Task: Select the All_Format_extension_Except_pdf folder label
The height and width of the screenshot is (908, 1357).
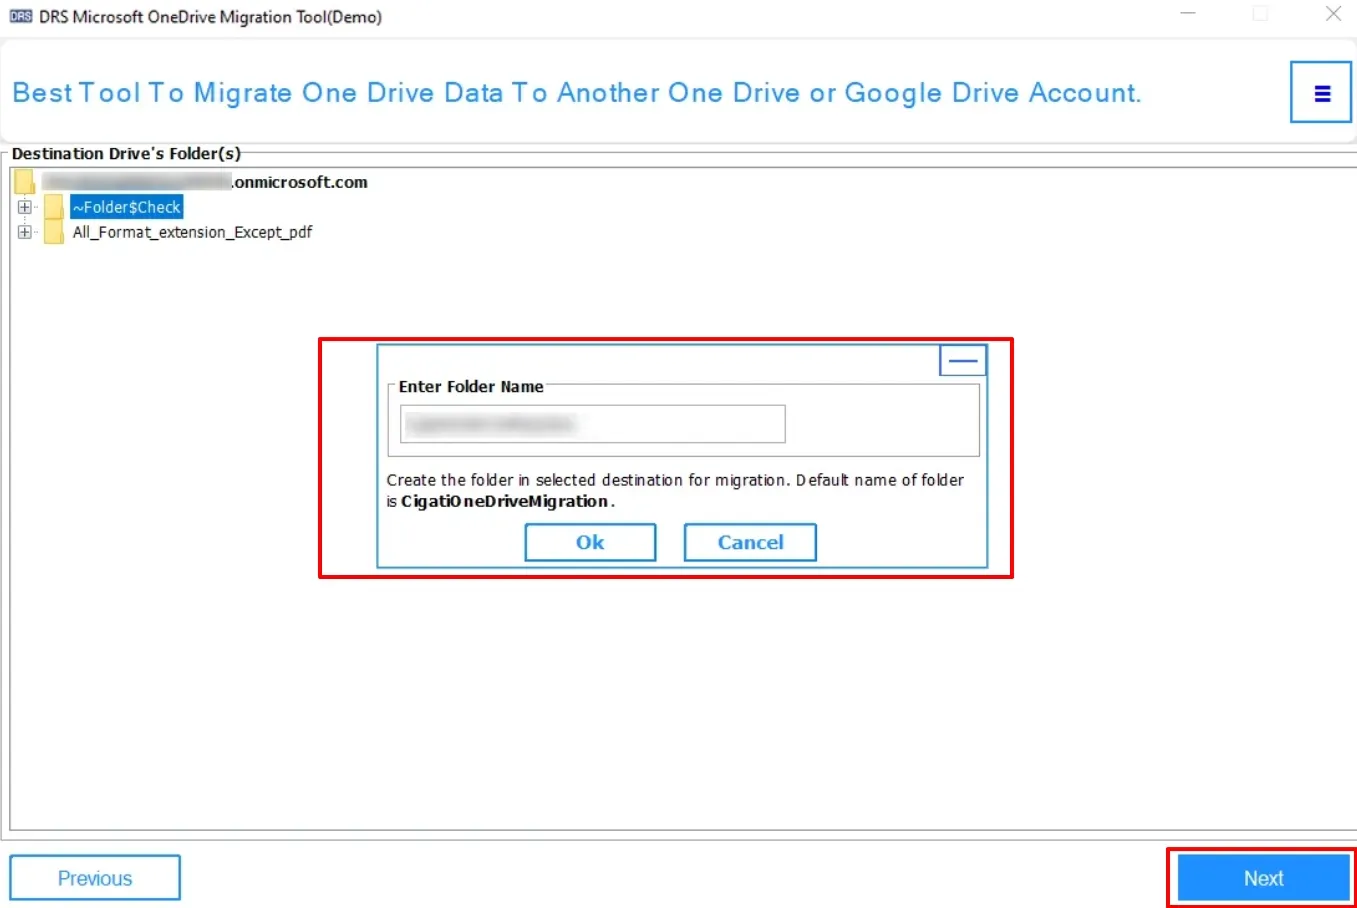Action: tap(192, 232)
